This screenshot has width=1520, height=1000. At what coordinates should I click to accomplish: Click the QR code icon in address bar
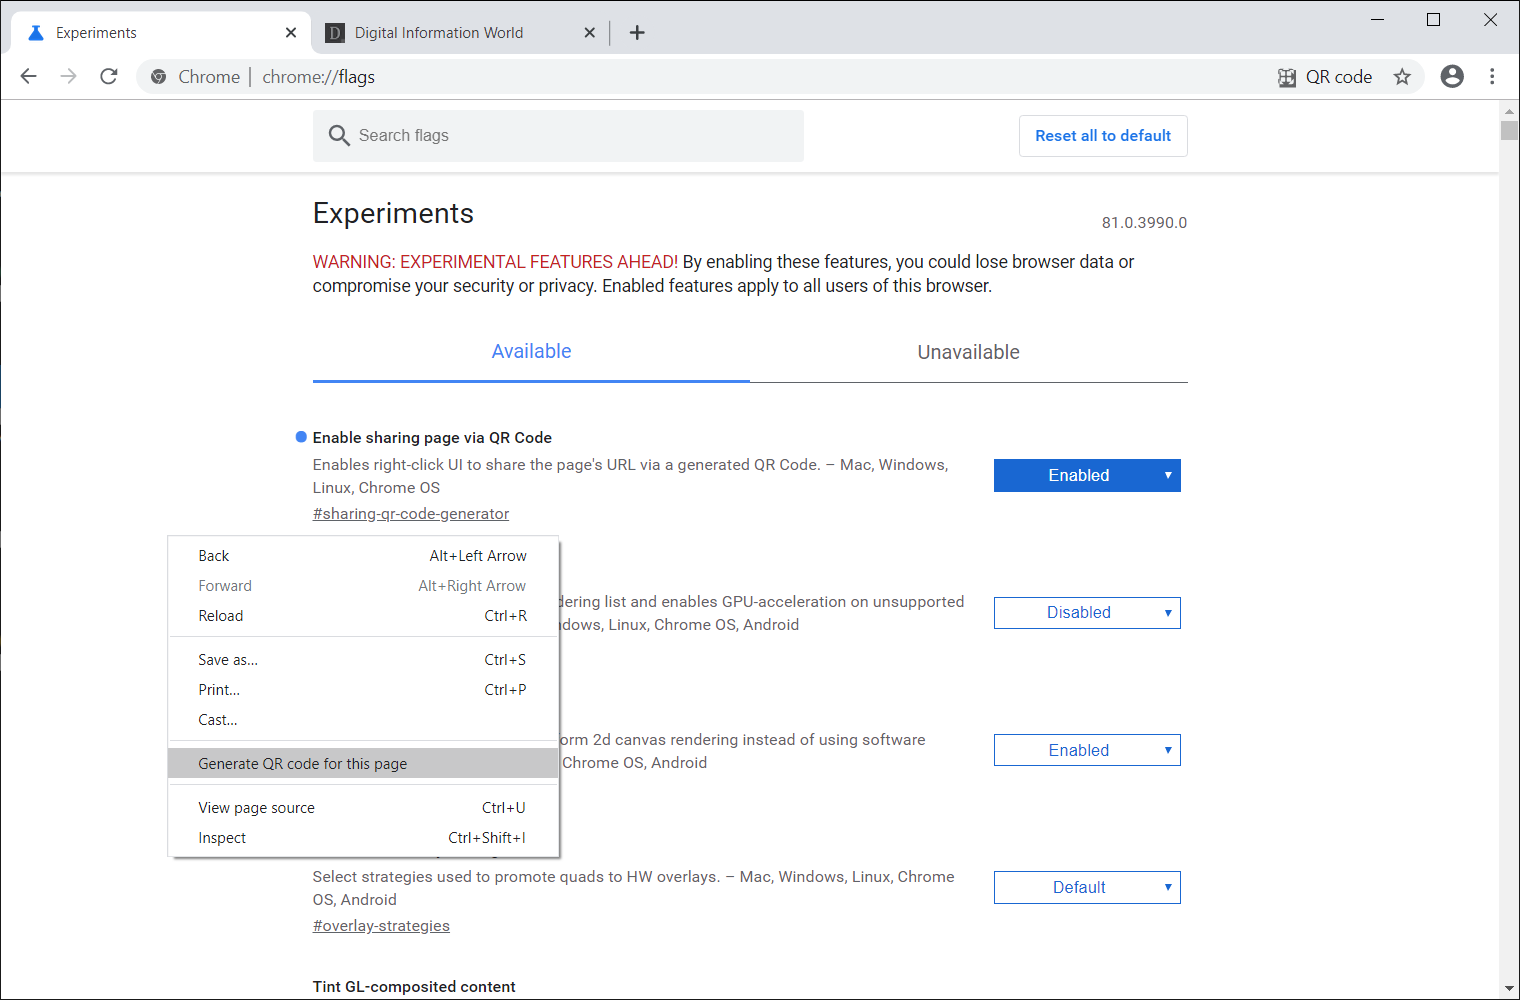pos(1287,77)
